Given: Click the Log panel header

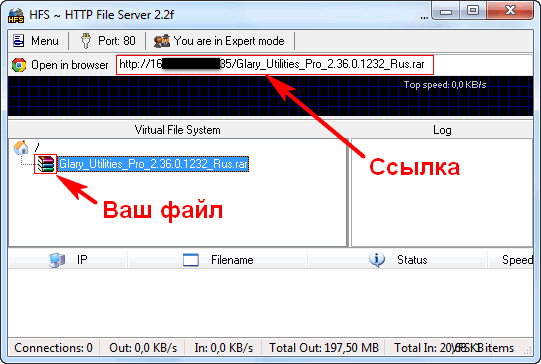Looking at the screenshot, I should (442, 130).
